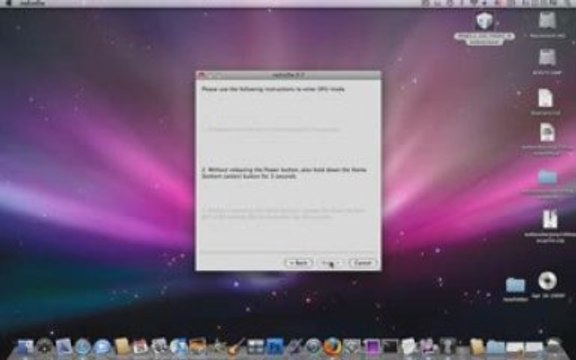Open Firefox from the dock

tap(332, 346)
